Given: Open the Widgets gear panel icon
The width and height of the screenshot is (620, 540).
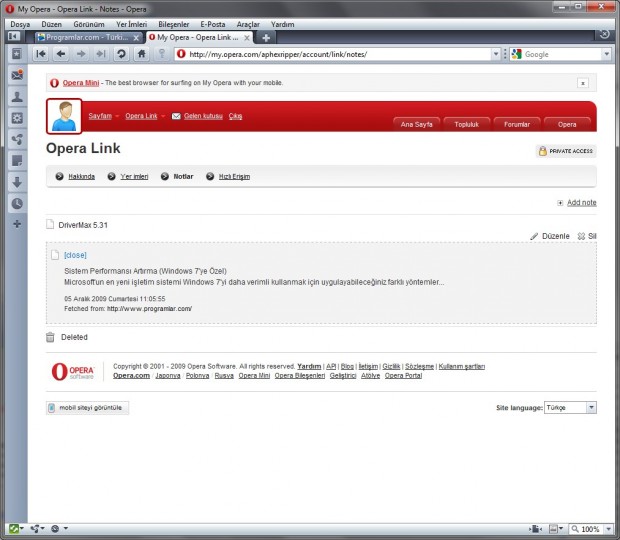Looking at the screenshot, I should (x=17, y=118).
